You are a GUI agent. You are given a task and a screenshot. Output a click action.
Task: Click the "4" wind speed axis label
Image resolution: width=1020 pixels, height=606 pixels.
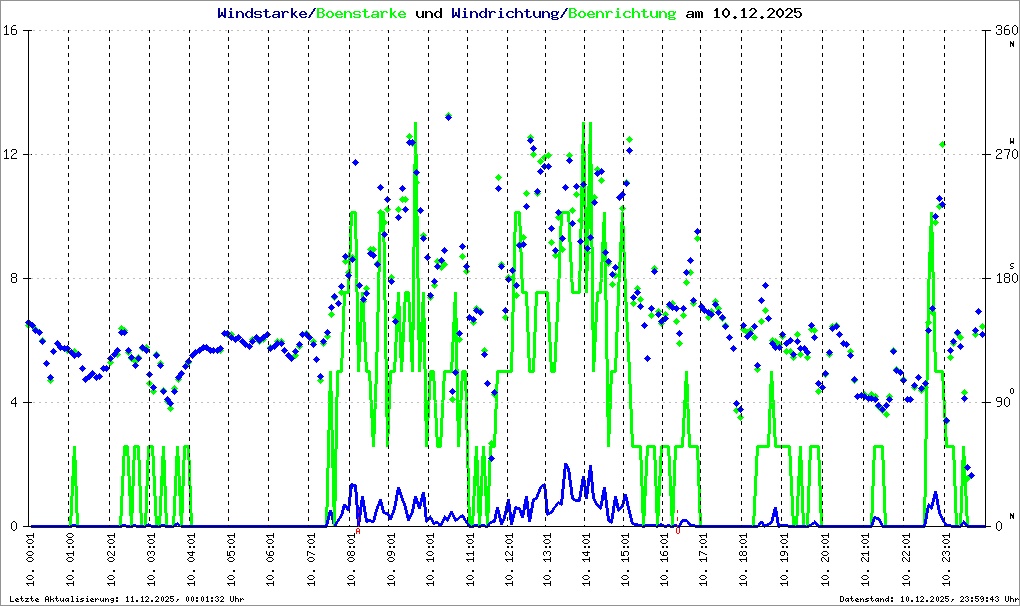pos(13,402)
